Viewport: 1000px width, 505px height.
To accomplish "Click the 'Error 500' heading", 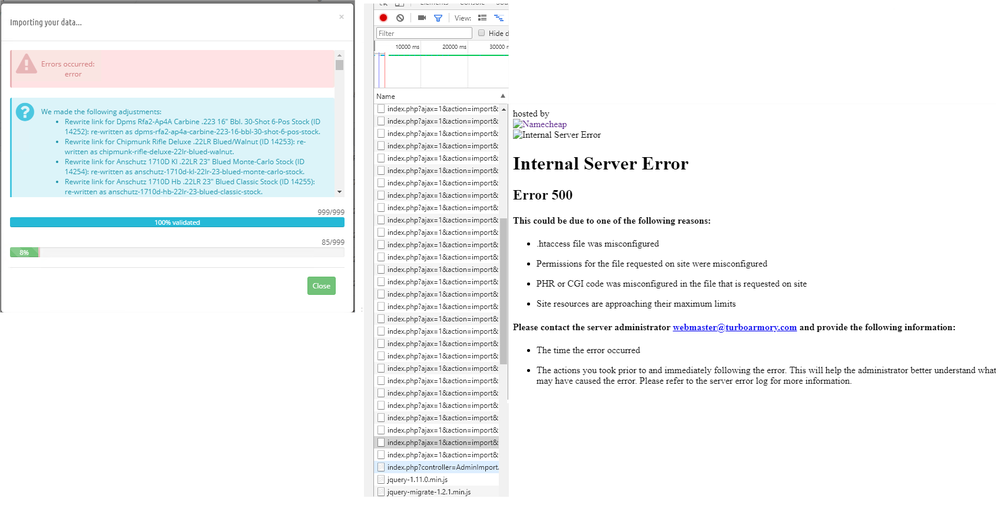I will [543, 195].
